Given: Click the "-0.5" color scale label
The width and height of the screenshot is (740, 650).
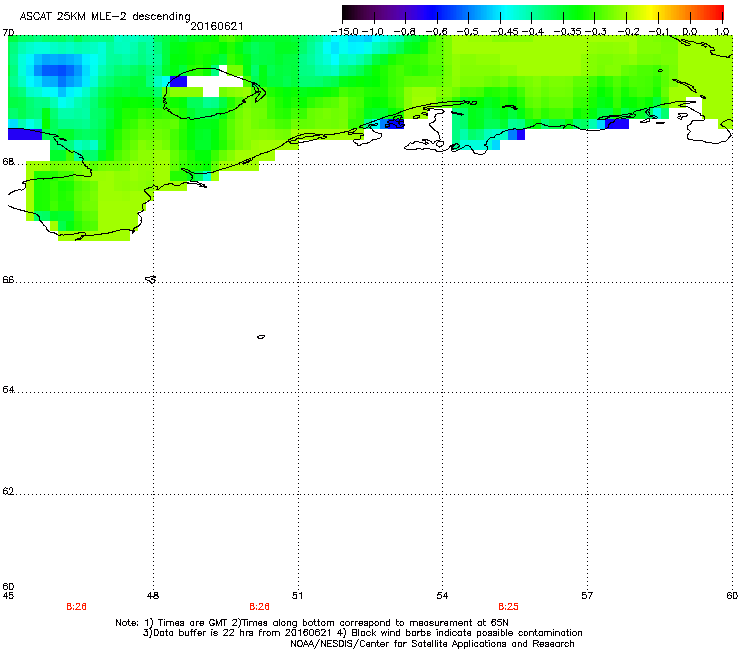Looking at the screenshot, I should pyautogui.click(x=468, y=32).
